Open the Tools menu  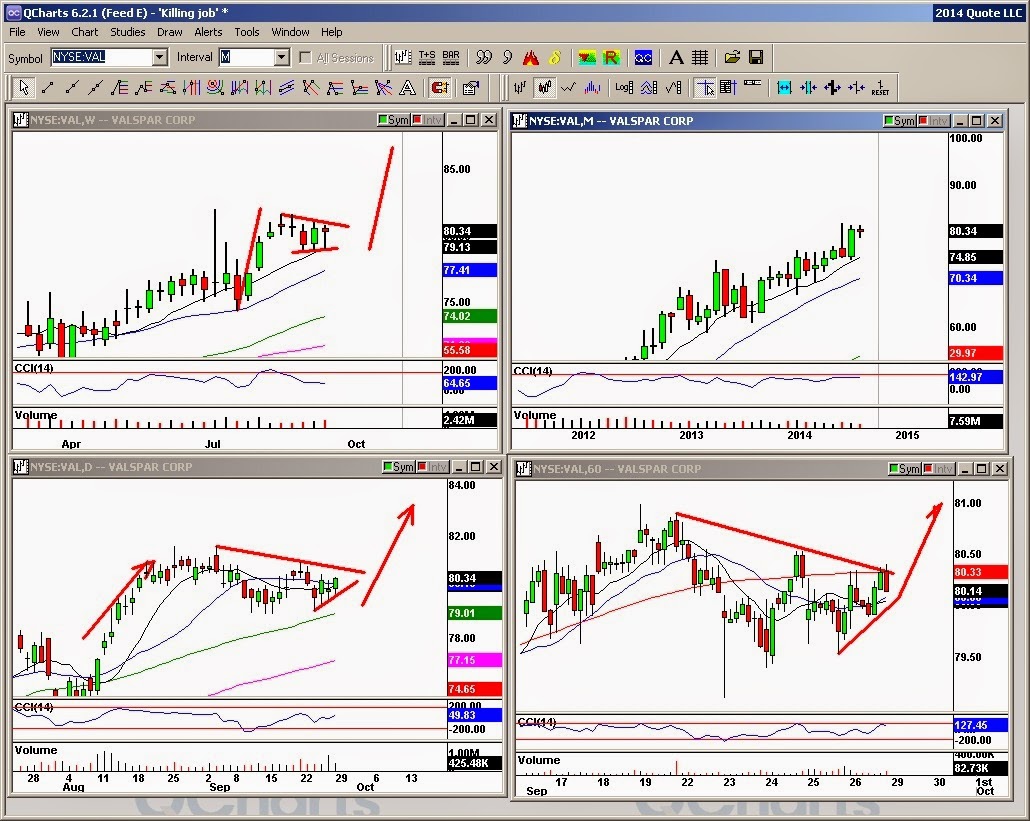pyautogui.click(x=247, y=32)
